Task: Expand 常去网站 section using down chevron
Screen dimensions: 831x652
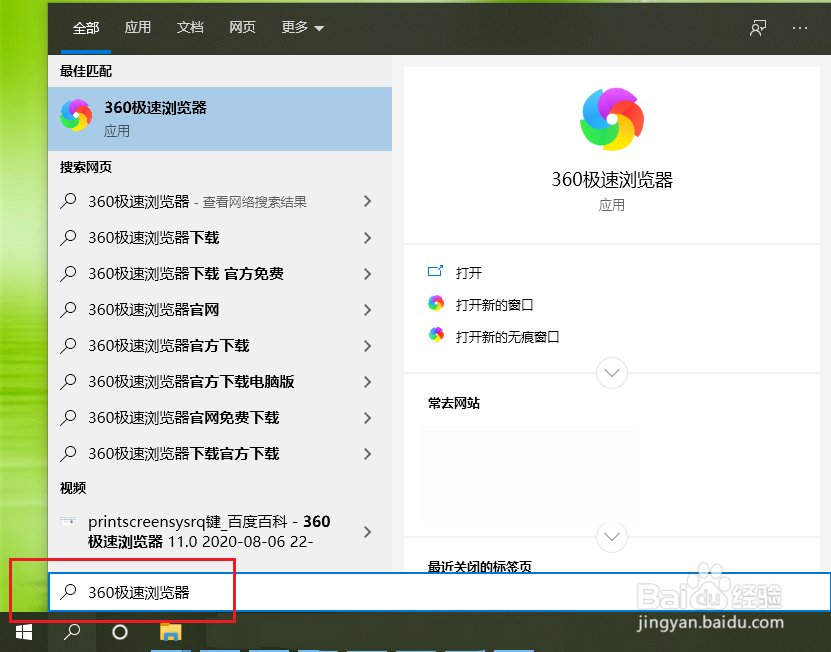Action: click(611, 537)
